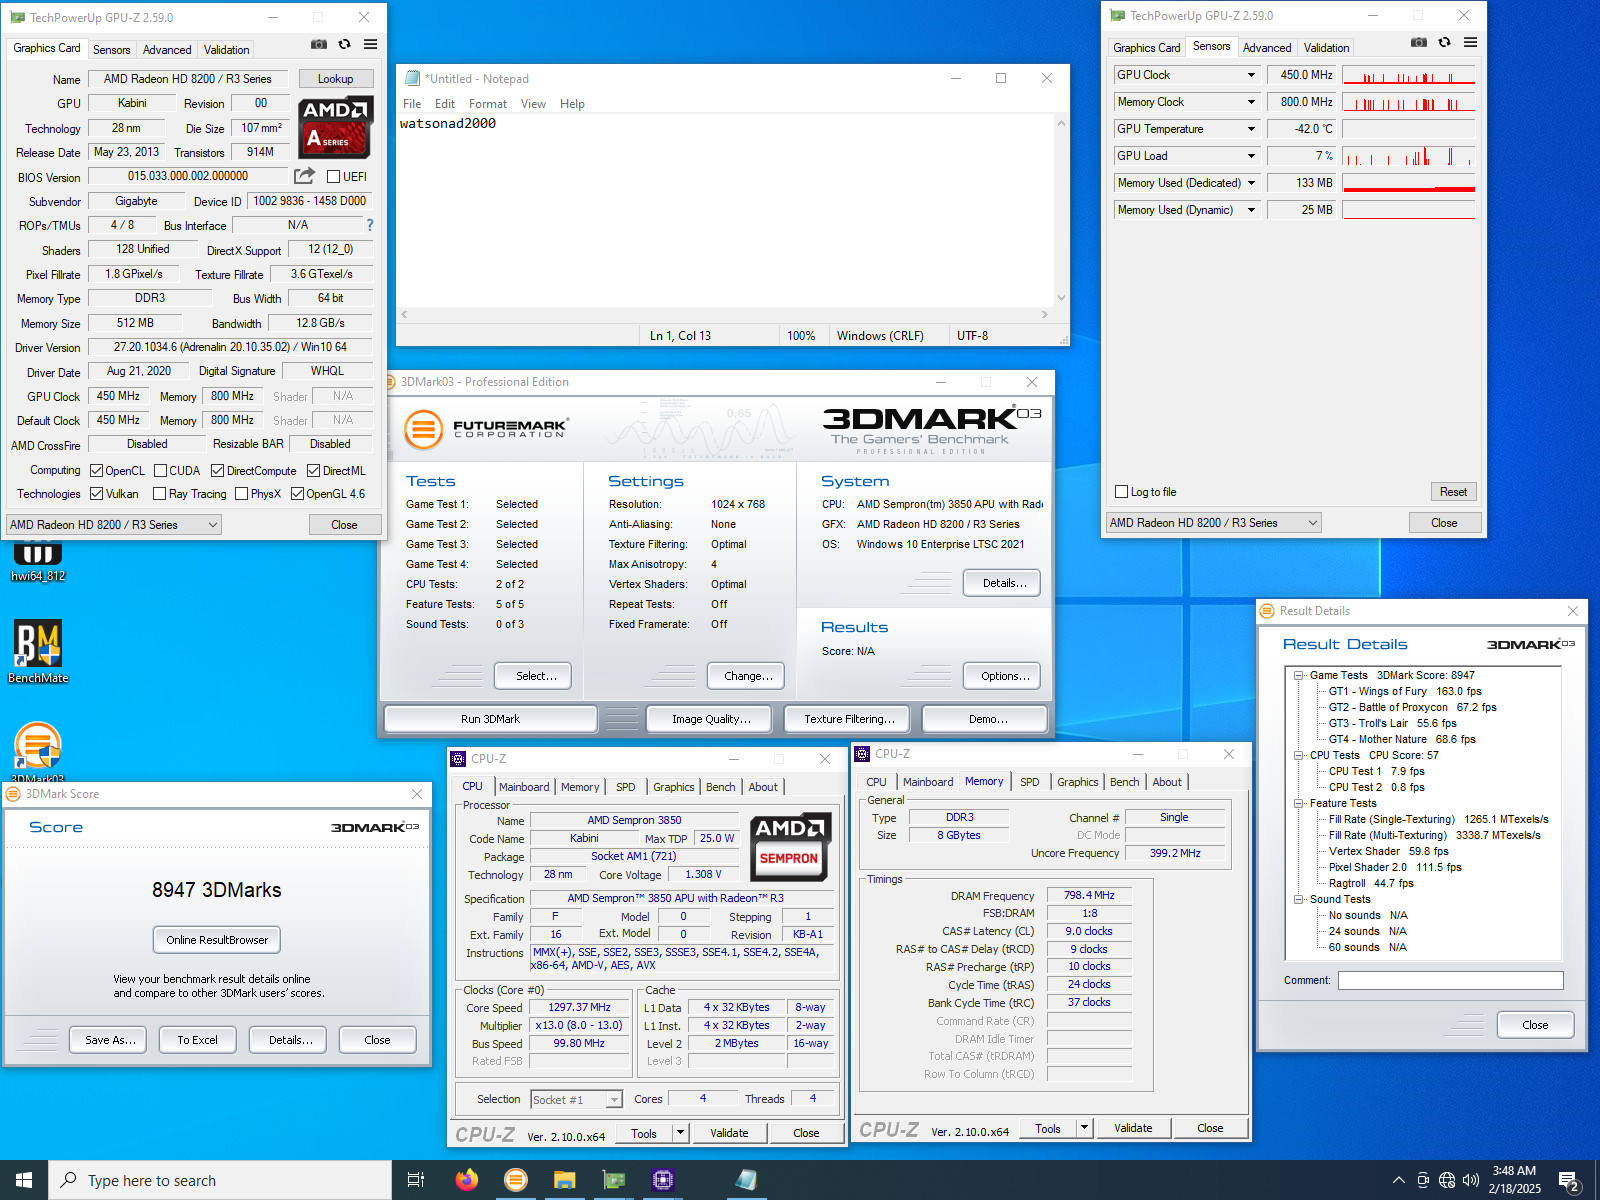Open hwi64_812 desktop icon
Viewport: 1600px width, 1200px height.
[38, 560]
